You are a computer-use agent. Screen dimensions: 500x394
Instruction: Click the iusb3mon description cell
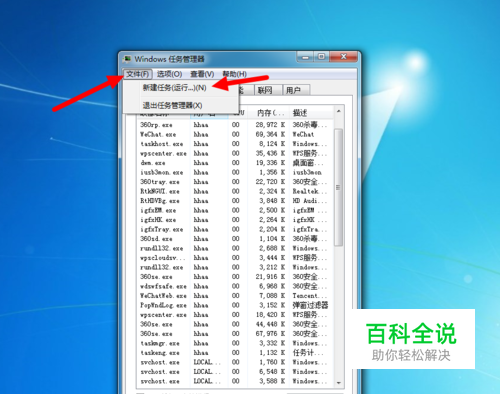click(x=307, y=172)
